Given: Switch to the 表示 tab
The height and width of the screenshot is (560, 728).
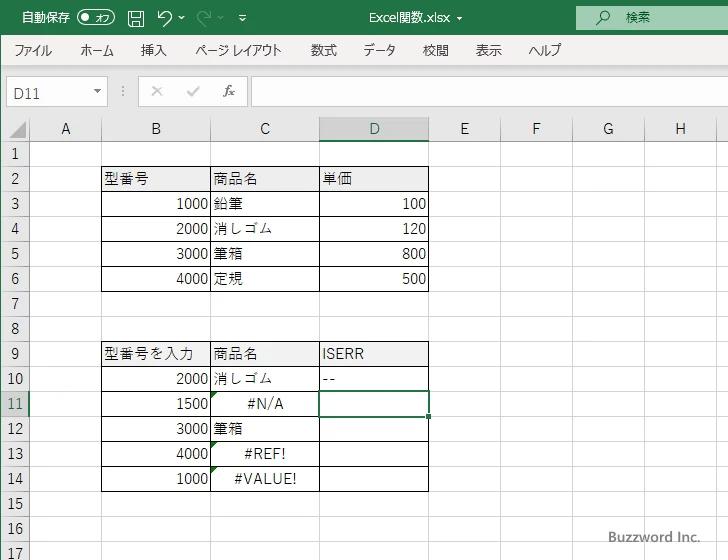Looking at the screenshot, I should (x=488, y=50).
